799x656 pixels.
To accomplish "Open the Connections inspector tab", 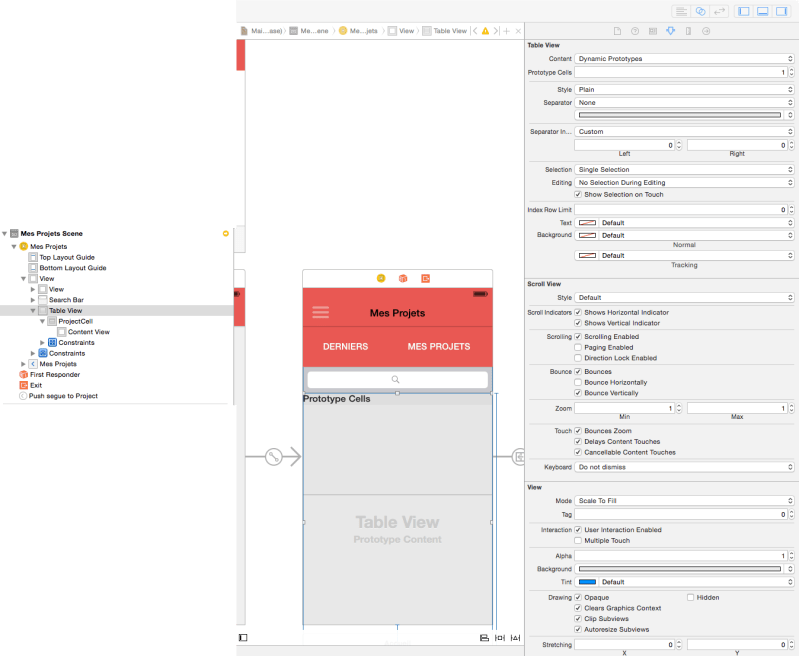I will (706, 31).
